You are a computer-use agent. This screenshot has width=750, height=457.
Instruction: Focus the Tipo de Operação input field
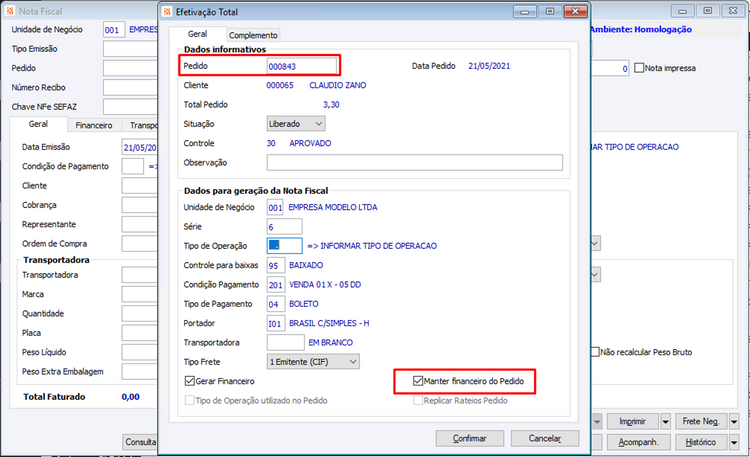click(x=285, y=246)
